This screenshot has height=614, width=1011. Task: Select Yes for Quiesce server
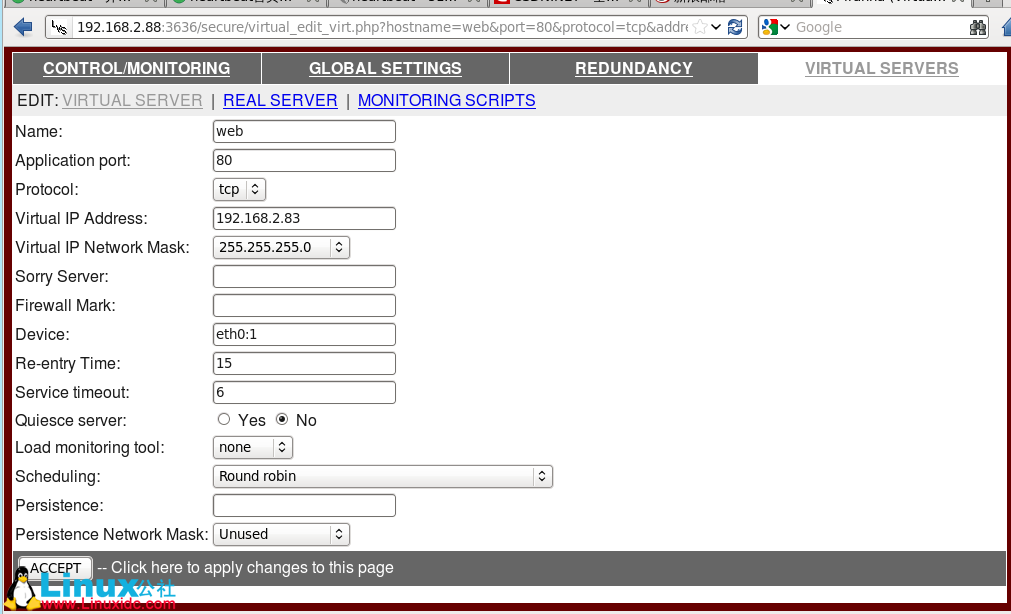point(224,420)
